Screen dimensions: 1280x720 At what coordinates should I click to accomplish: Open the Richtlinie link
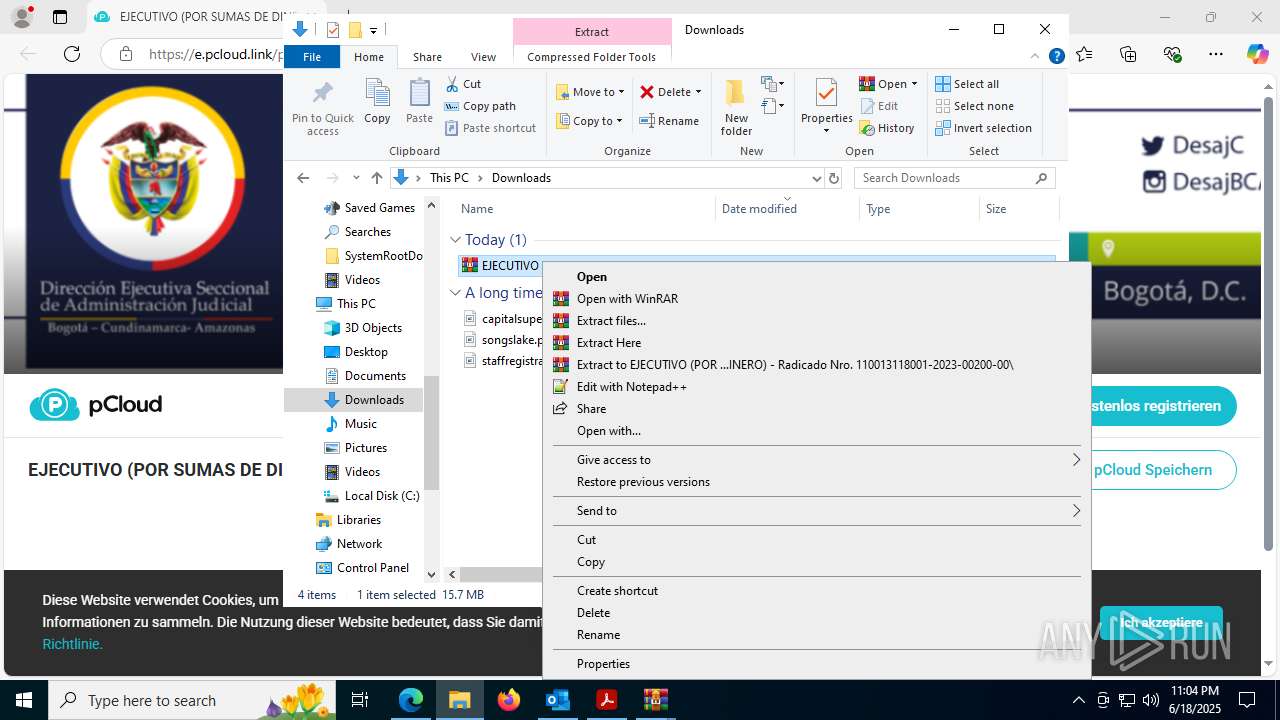(x=72, y=644)
